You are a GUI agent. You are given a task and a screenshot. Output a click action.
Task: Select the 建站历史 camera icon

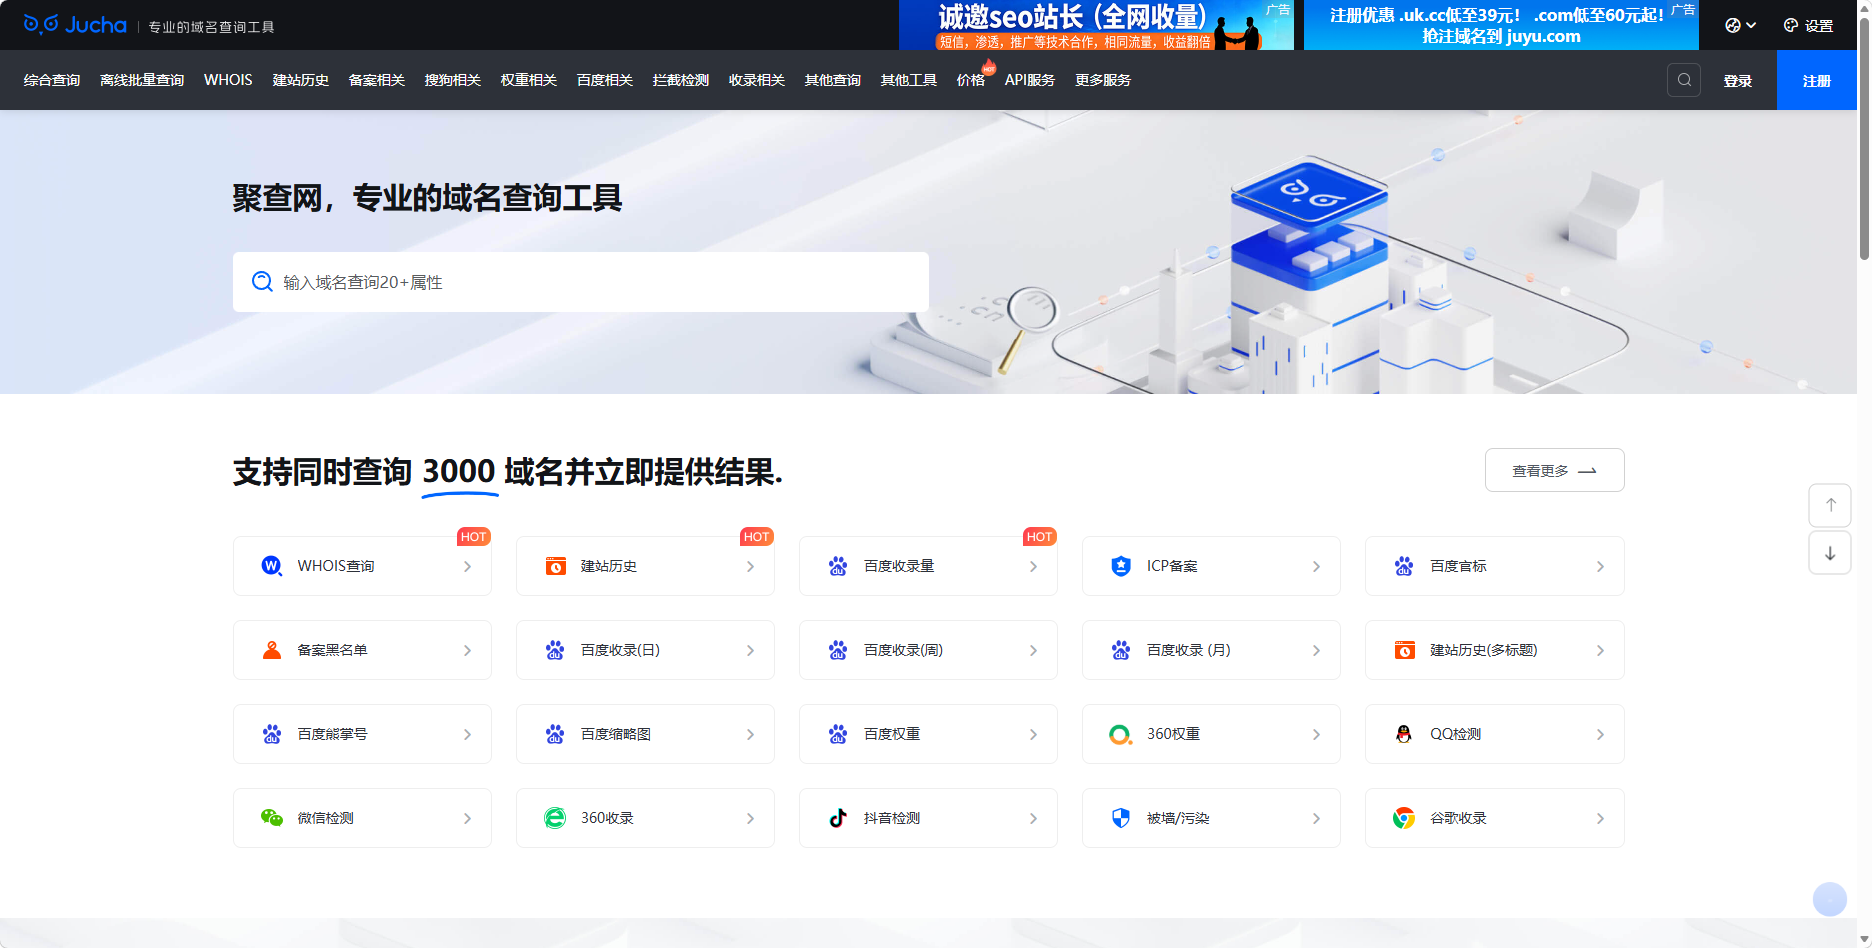pyautogui.click(x=556, y=565)
